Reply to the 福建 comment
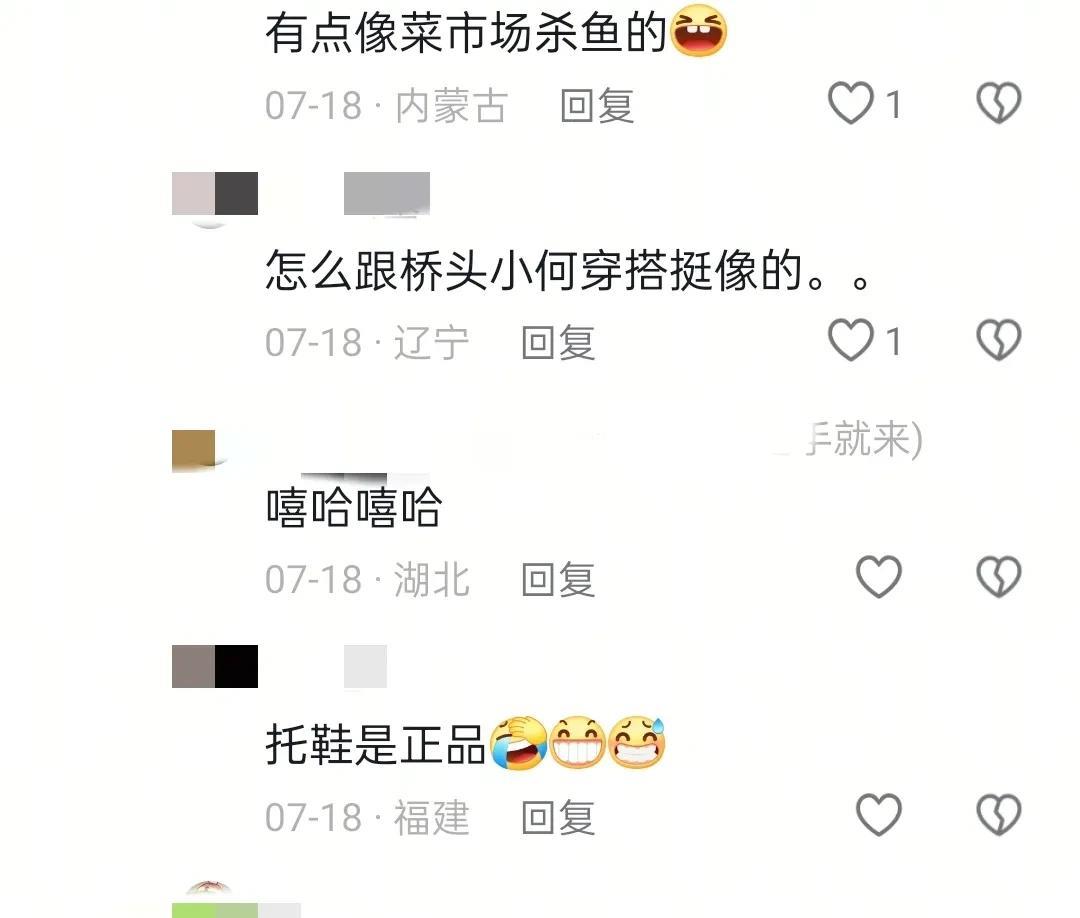 [x=559, y=817]
